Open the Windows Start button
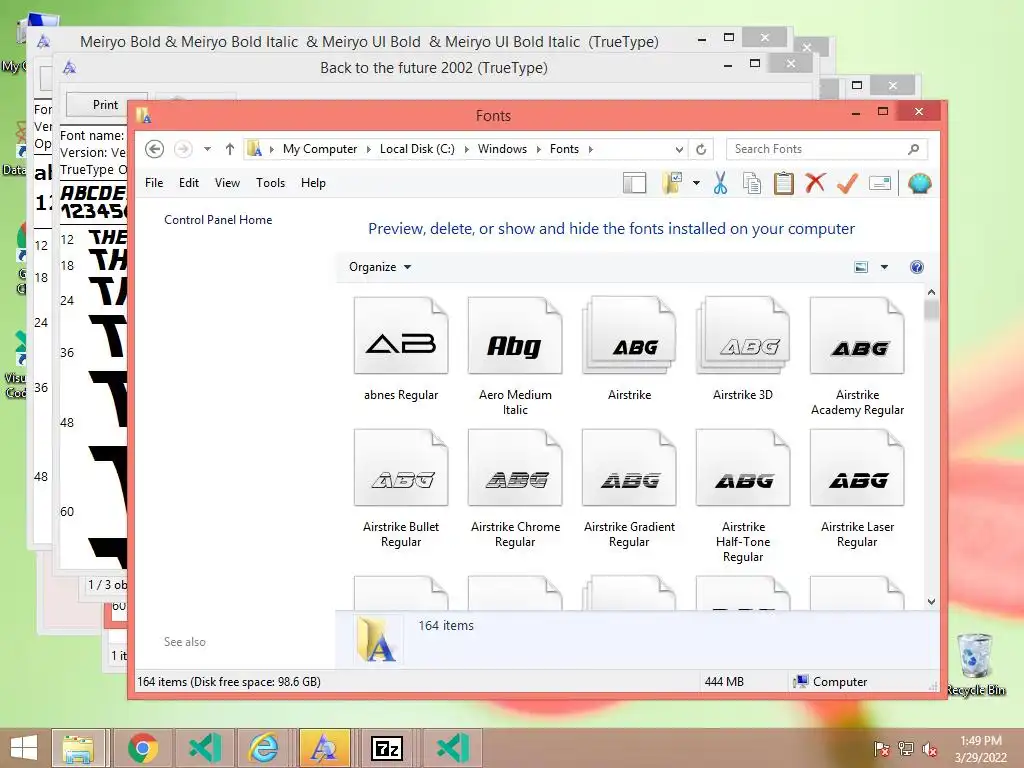Viewport: 1024px width, 768px height. point(24,748)
